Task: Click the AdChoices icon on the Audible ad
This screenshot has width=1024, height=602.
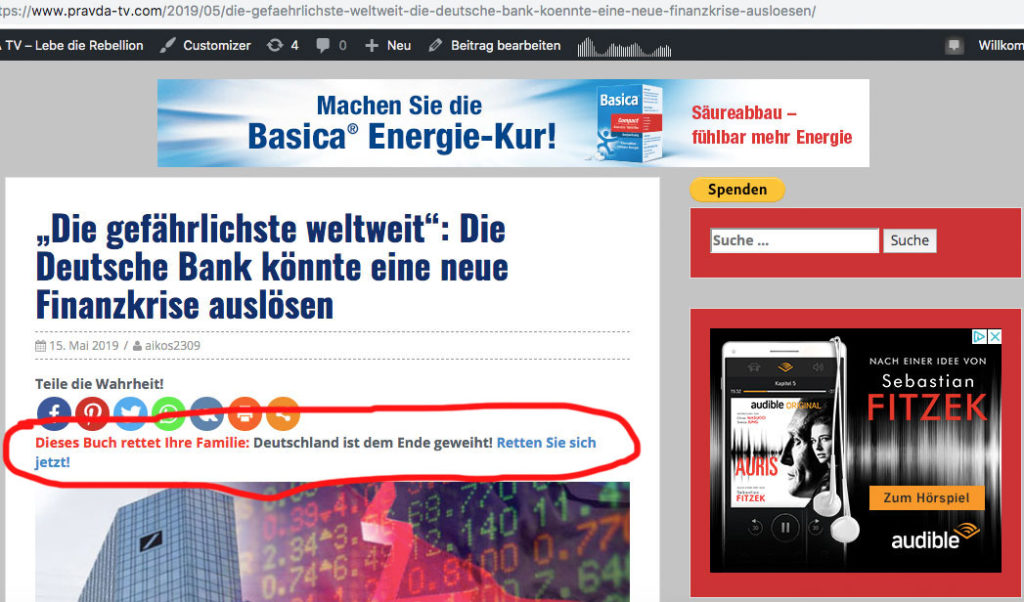Action: pos(979,336)
